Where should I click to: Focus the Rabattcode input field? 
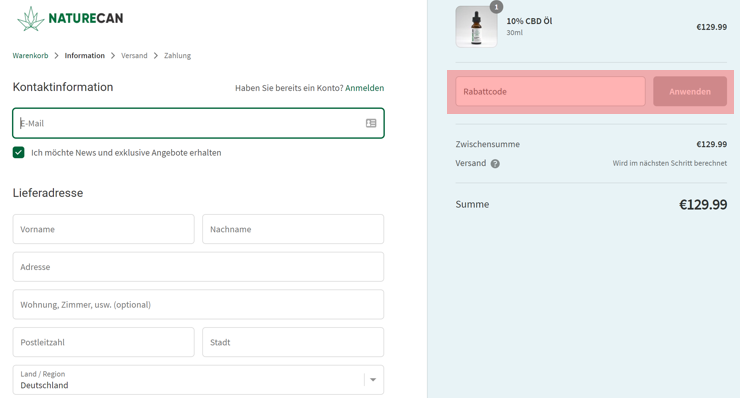pyautogui.click(x=550, y=92)
